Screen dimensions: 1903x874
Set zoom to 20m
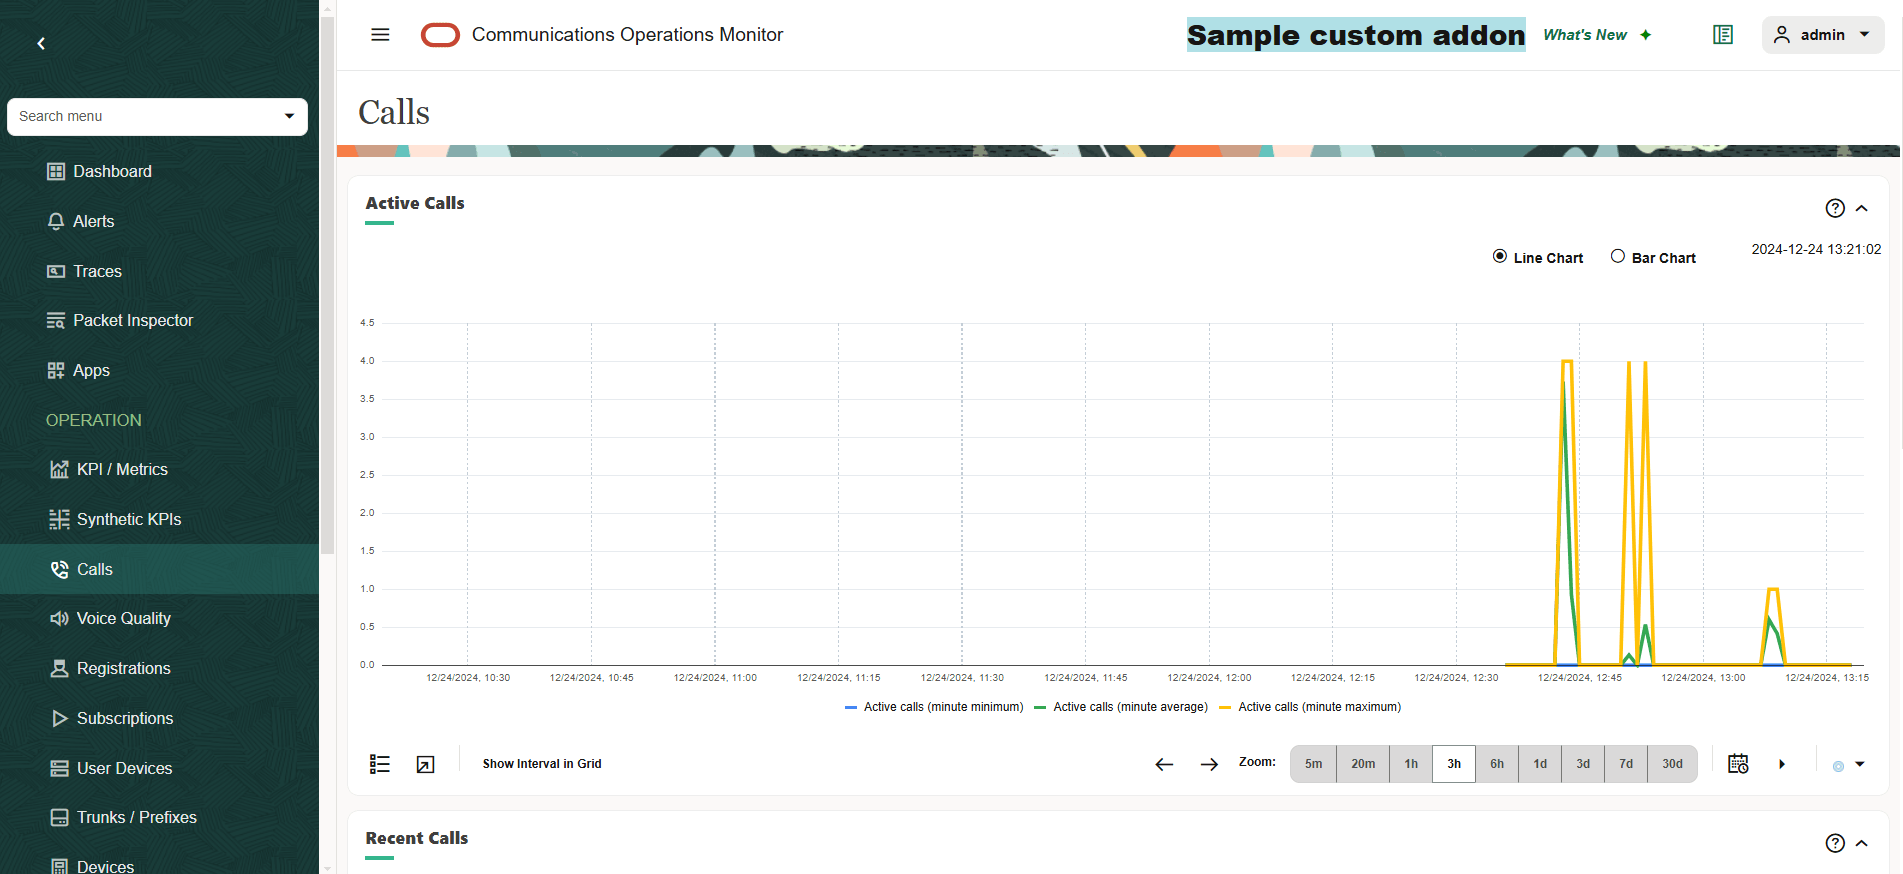coord(1363,764)
